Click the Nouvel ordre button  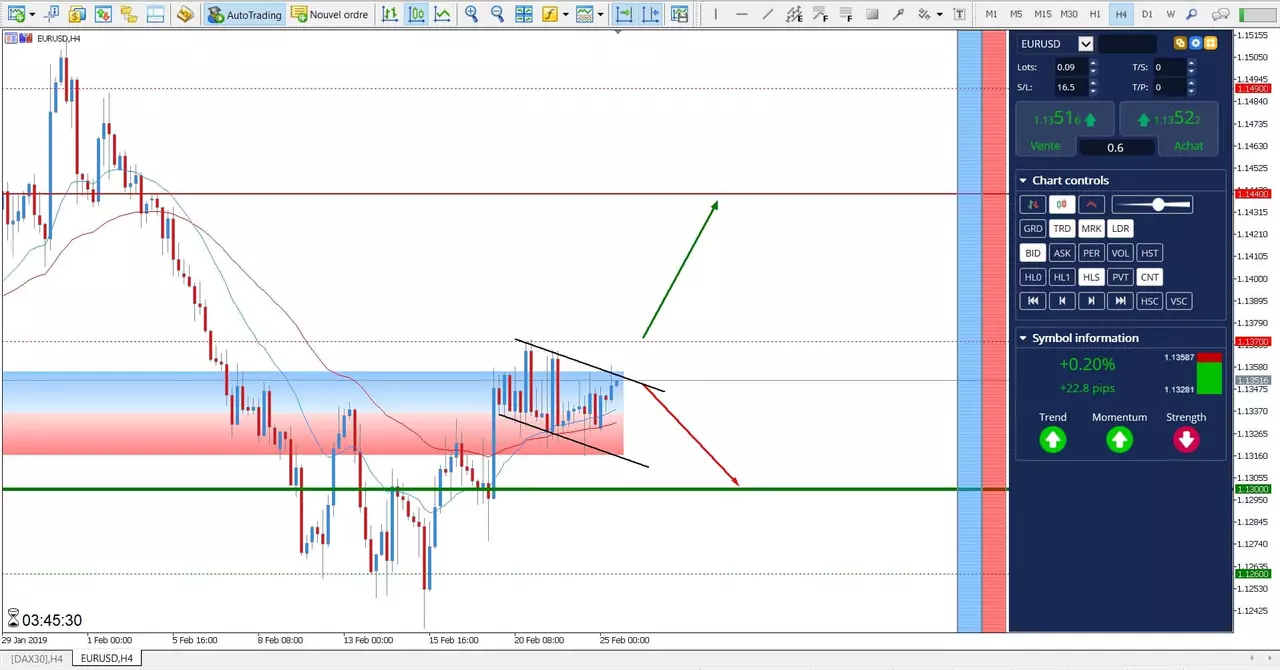[330, 14]
